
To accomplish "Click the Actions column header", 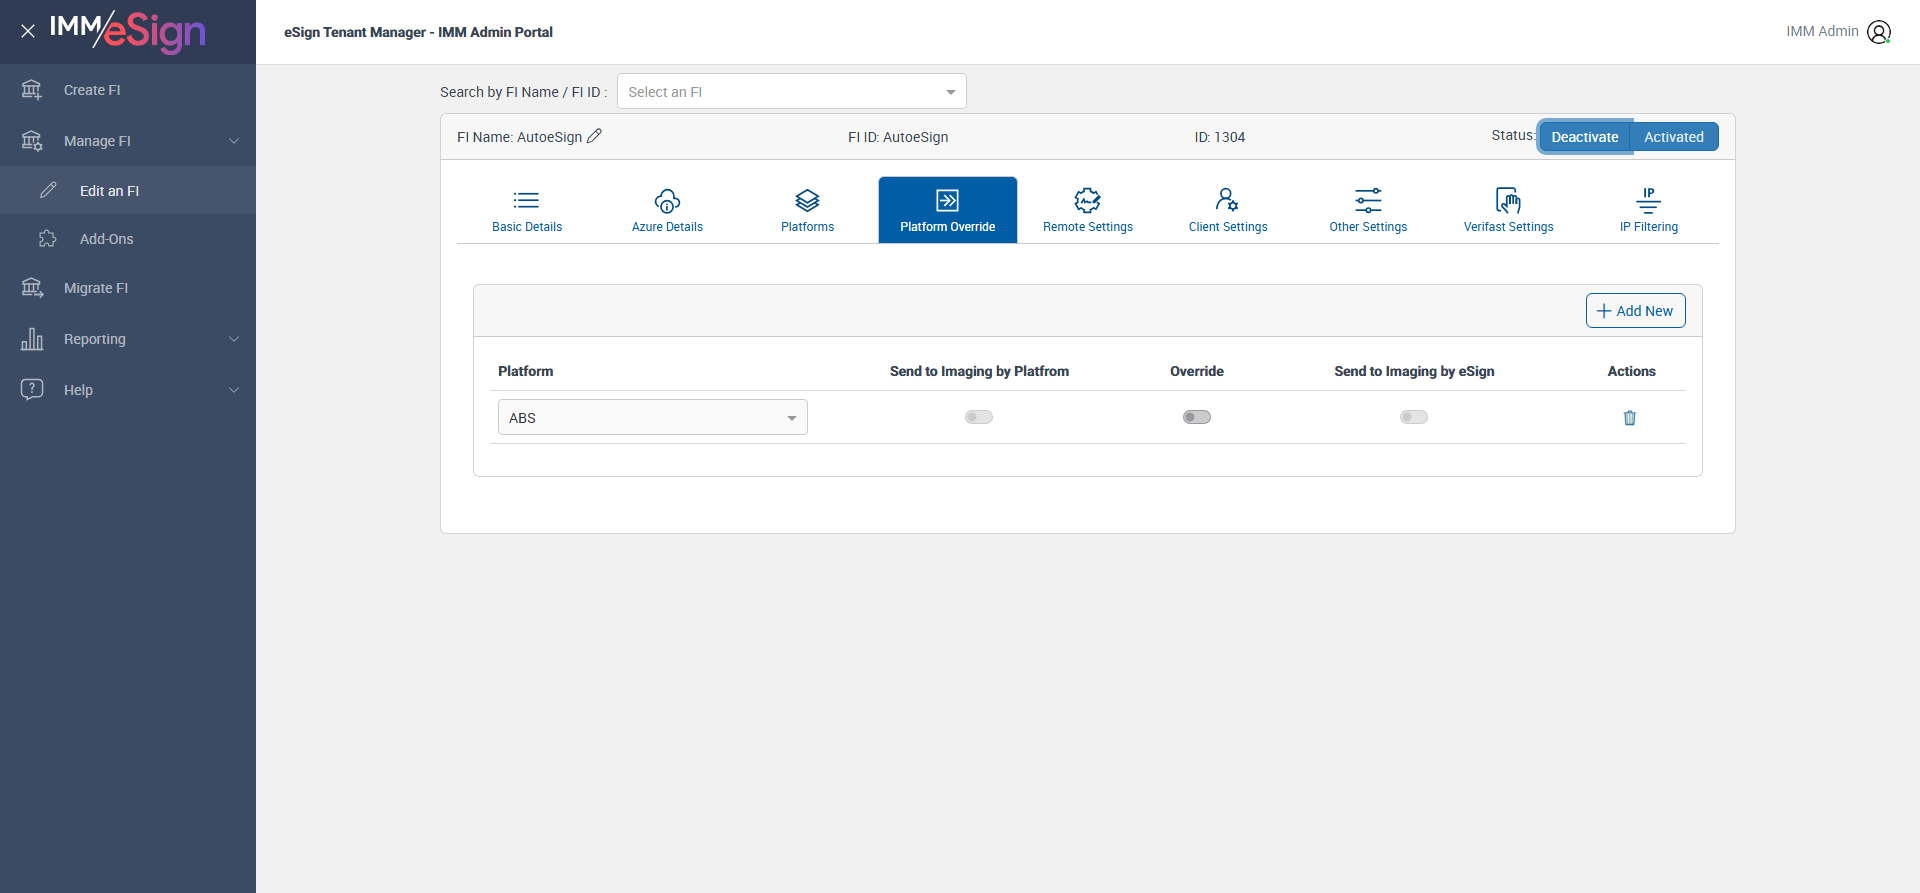I will [x=1631, y=371].
